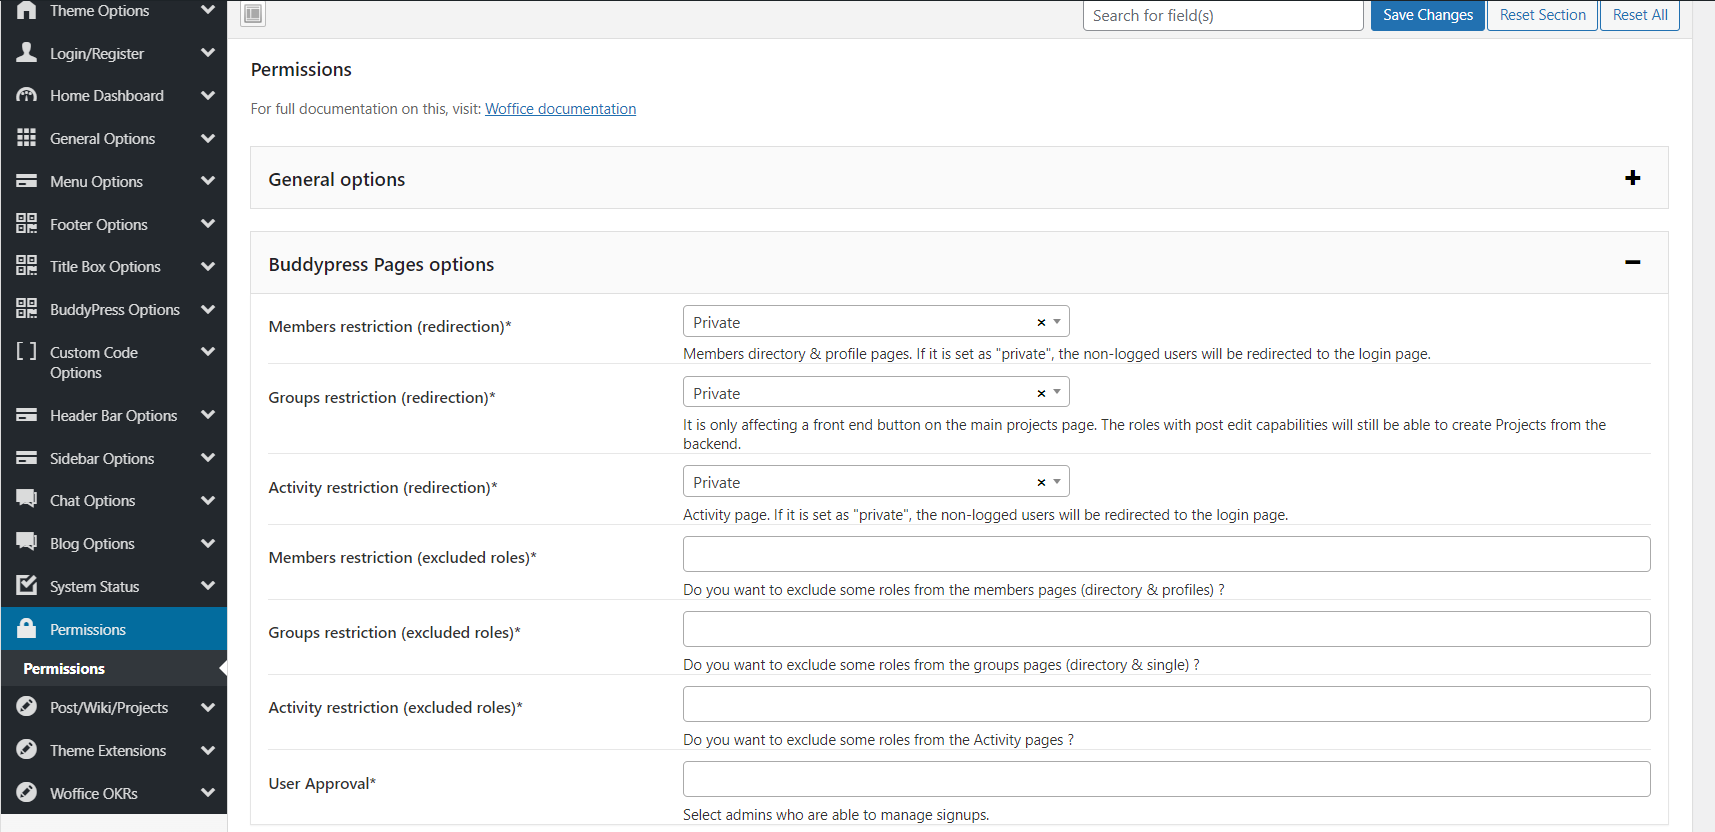Image resolution: width=1715 pixels, height=832 pixels.
Task: Click the Reset Section button
Action: point(1542,15)
